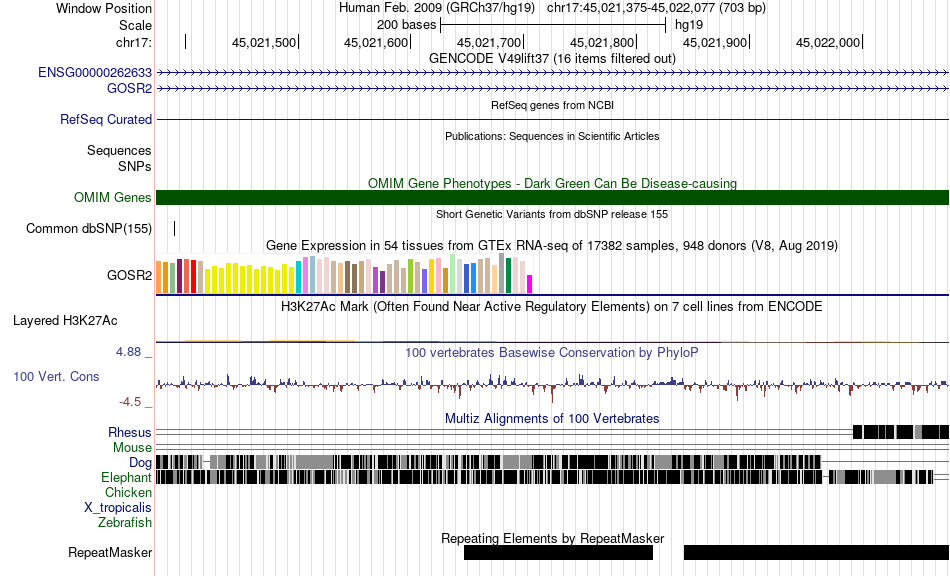Click the Scale label
The width and height of the screenshot is (950, 576).
pyautogui.click(x=135, y=25)
